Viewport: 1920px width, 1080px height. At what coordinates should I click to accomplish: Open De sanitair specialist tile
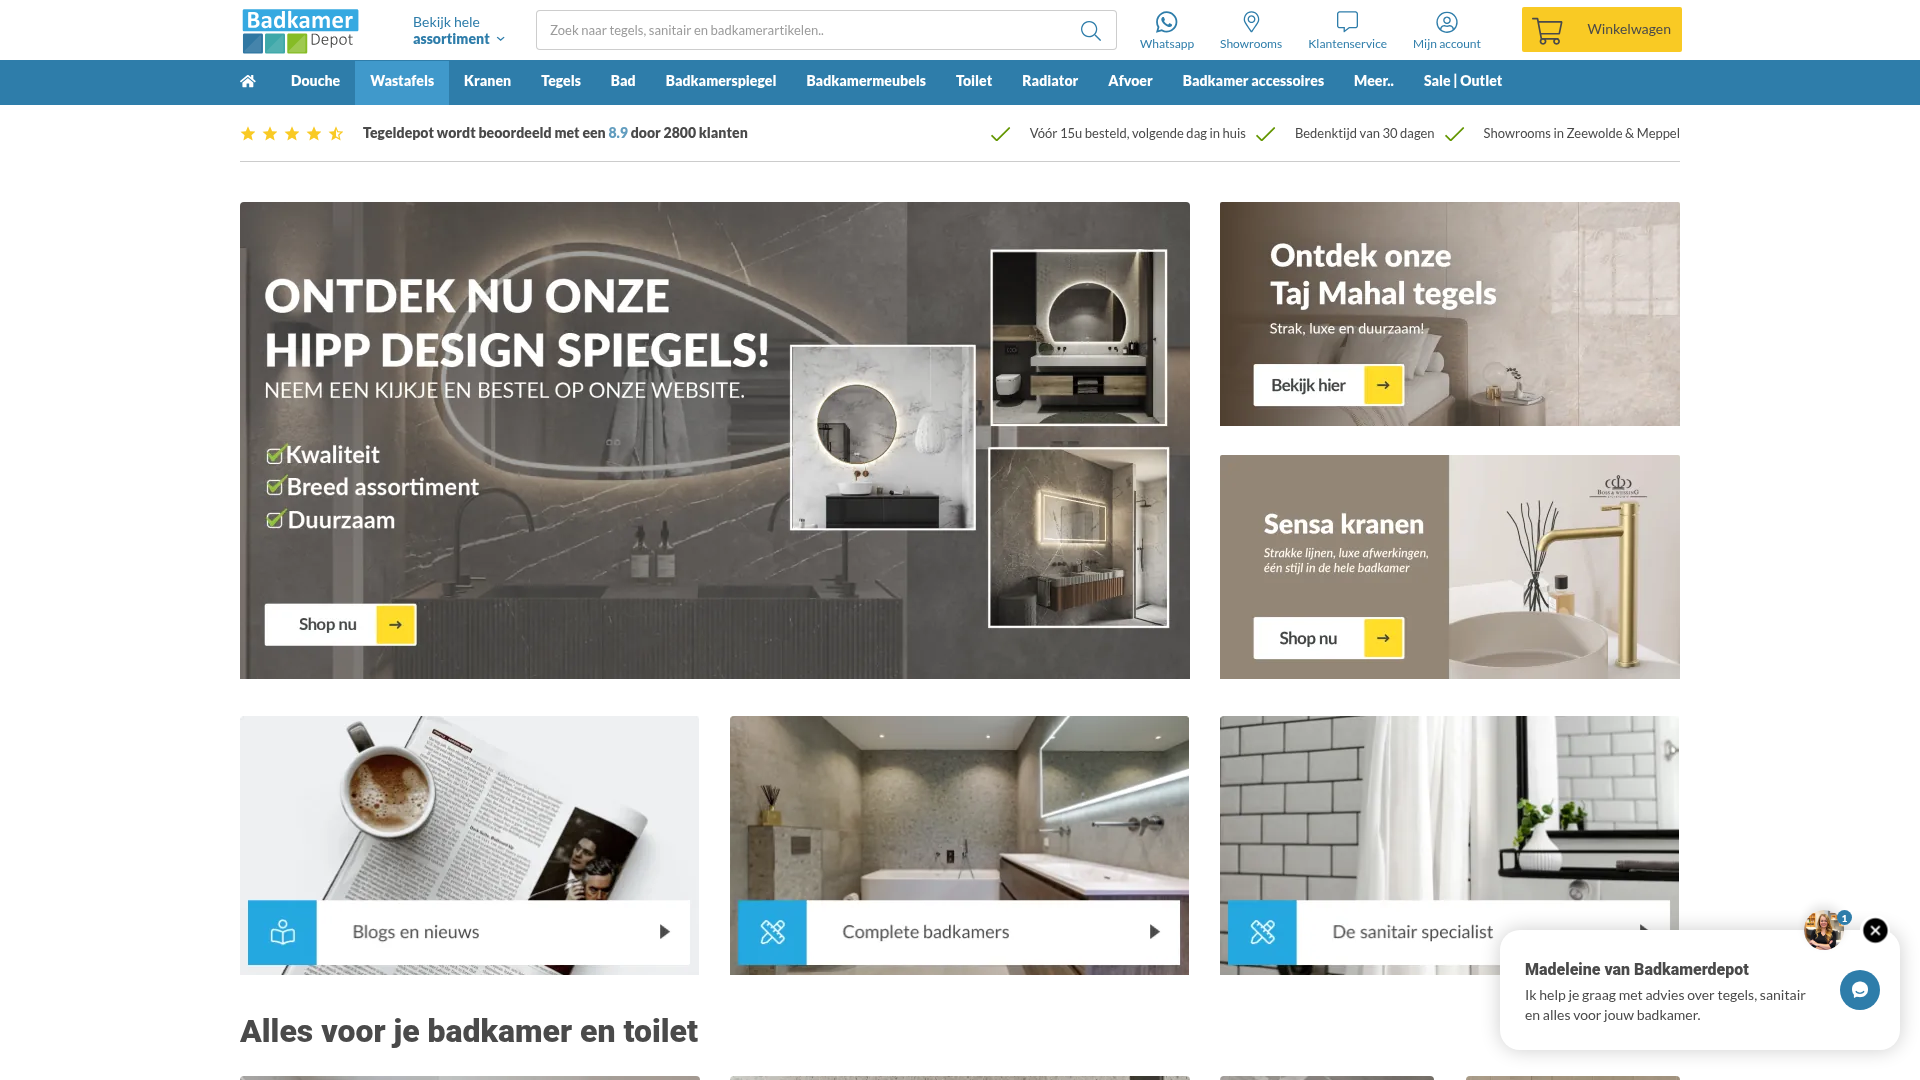(1449, 845)
